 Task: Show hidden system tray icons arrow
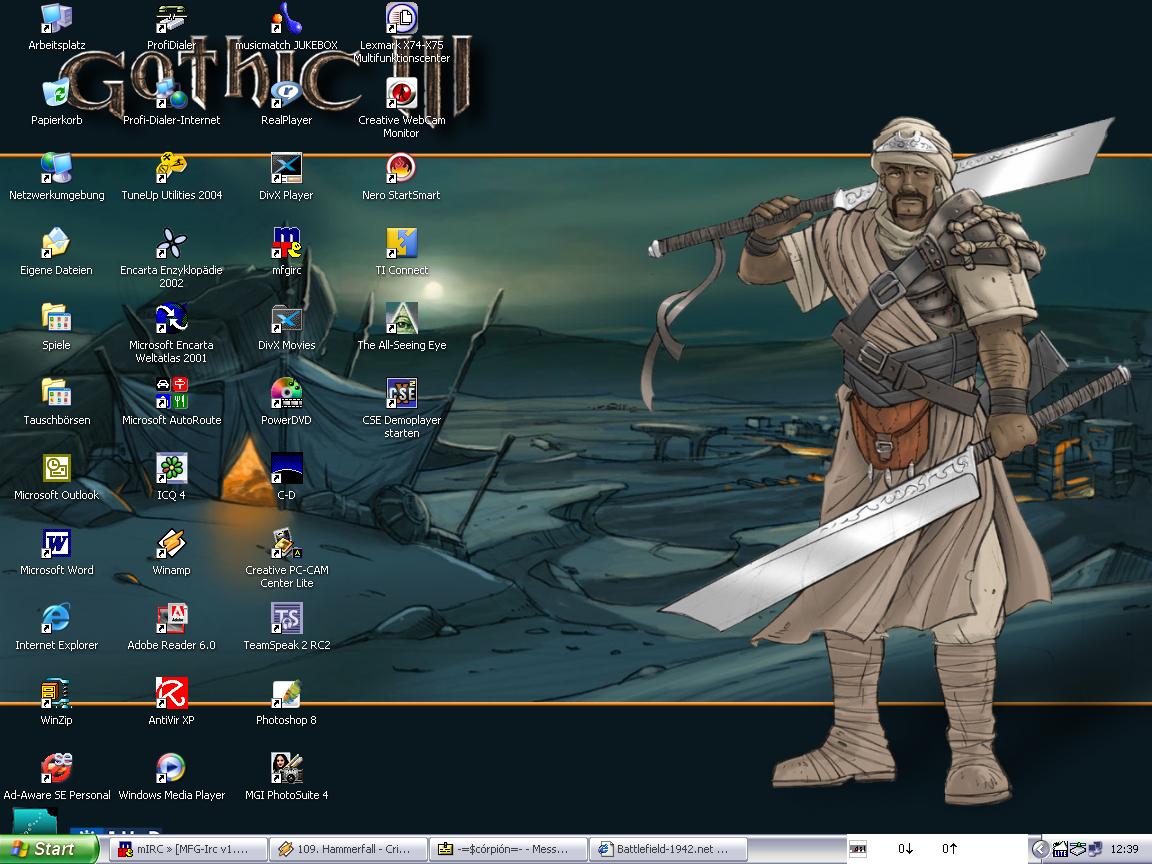click(x=1040, y=849)
